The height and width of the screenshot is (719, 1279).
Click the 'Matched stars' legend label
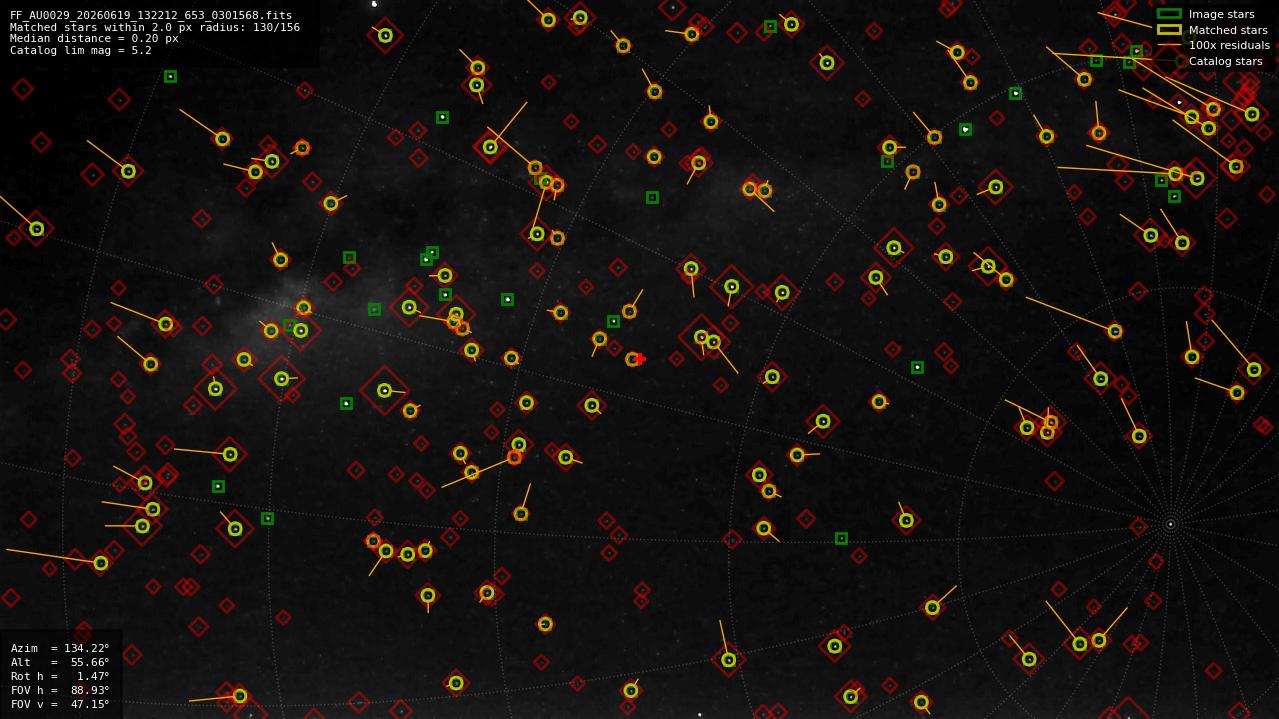[x=1228, y=30]
